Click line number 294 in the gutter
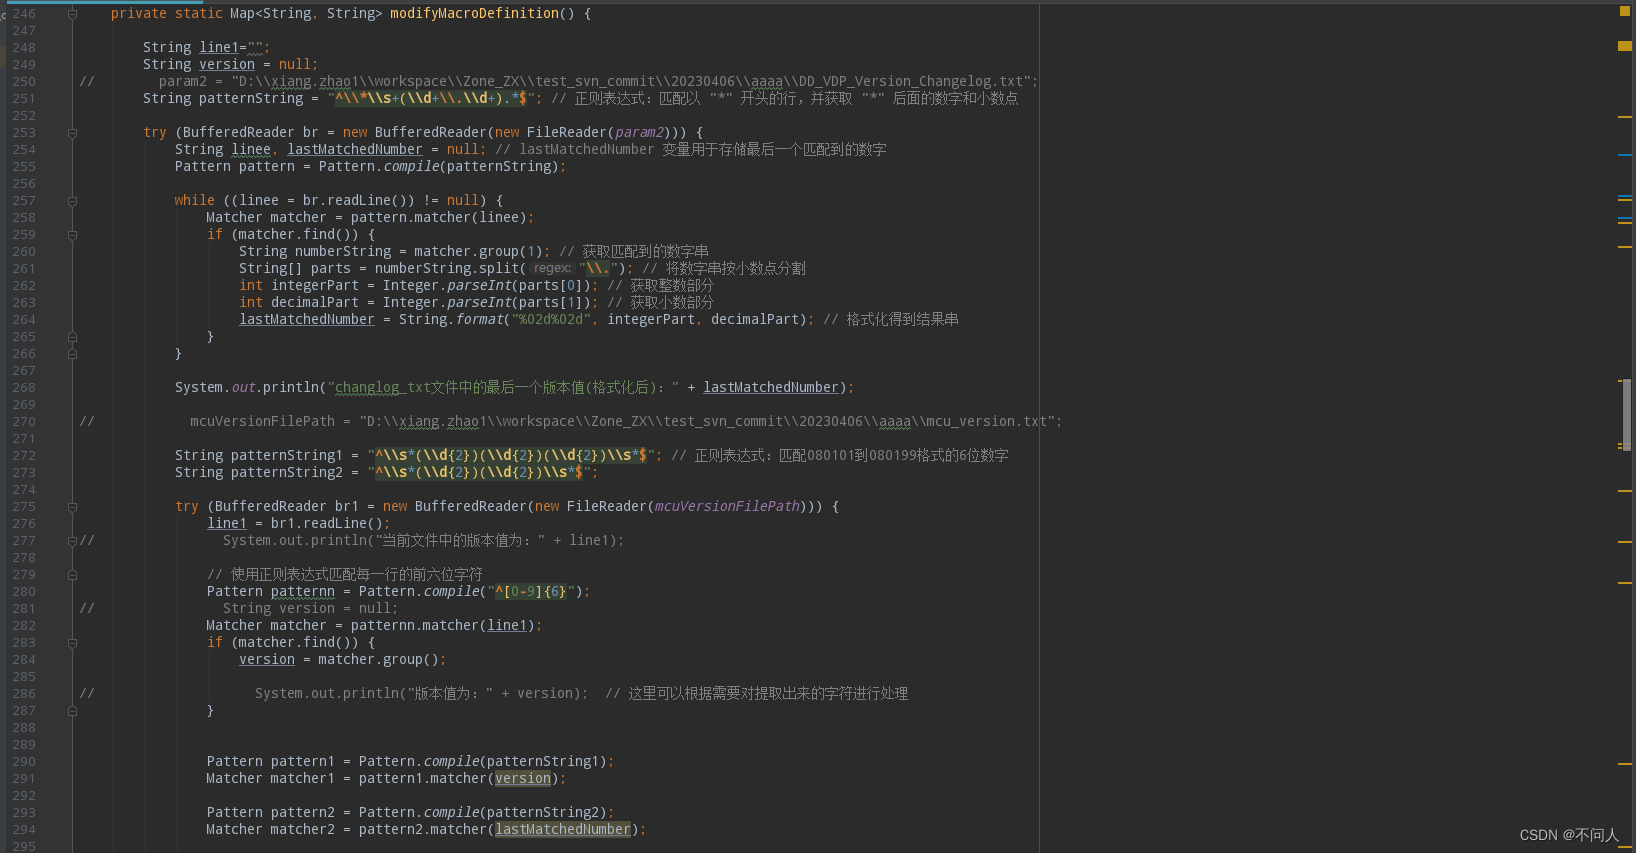Screen dimensions: 1636x853 [x=24, y=830]
